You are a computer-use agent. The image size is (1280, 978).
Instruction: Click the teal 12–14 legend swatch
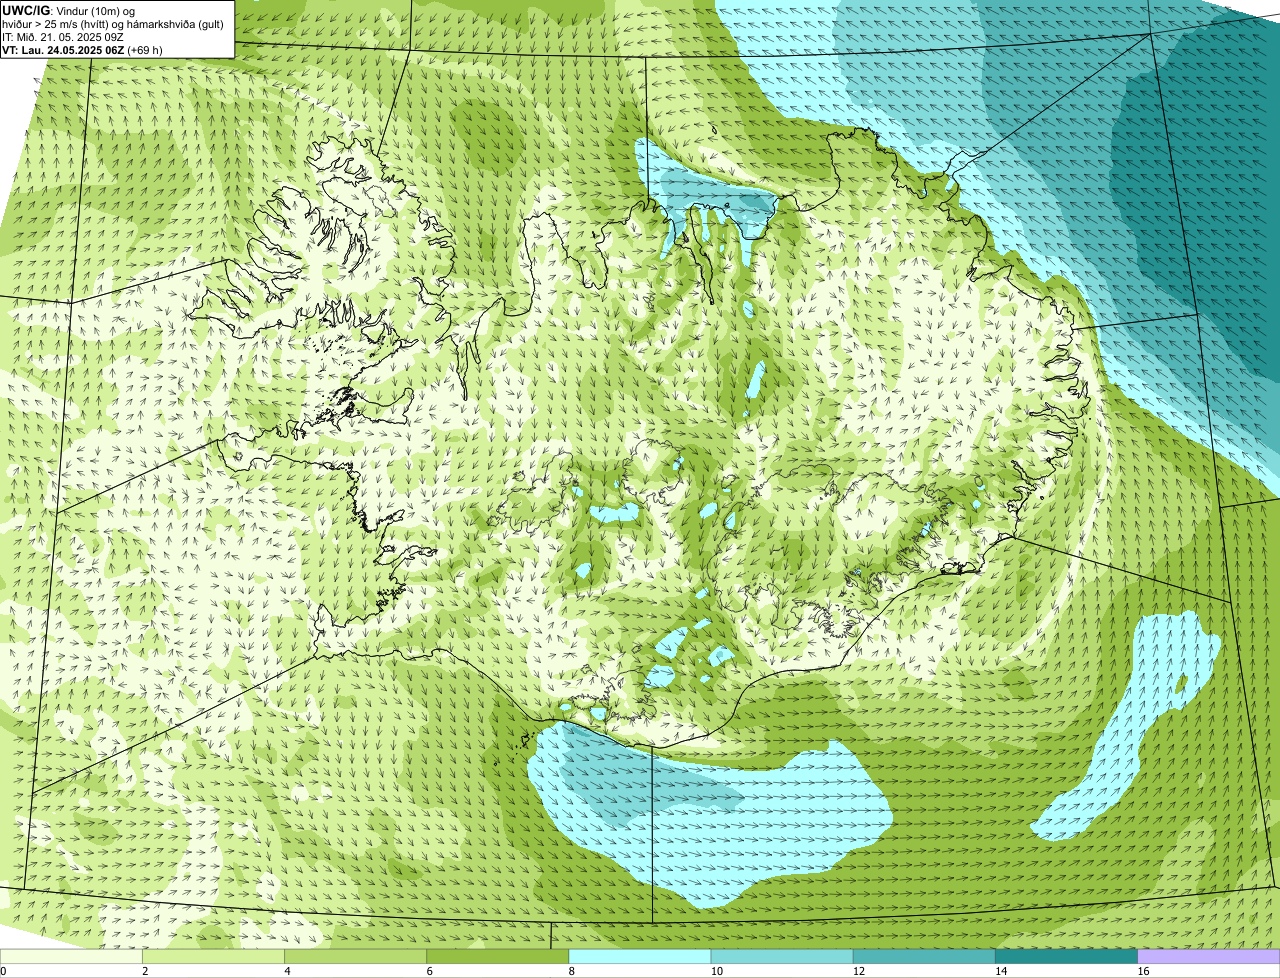(x=924, y=957)
